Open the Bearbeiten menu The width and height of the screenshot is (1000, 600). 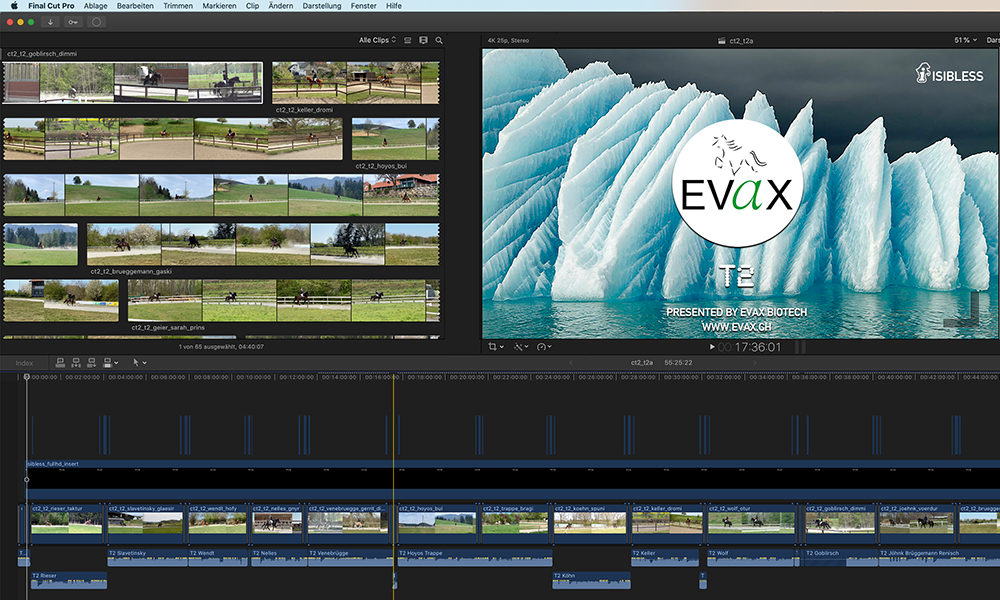coord(135,6)
